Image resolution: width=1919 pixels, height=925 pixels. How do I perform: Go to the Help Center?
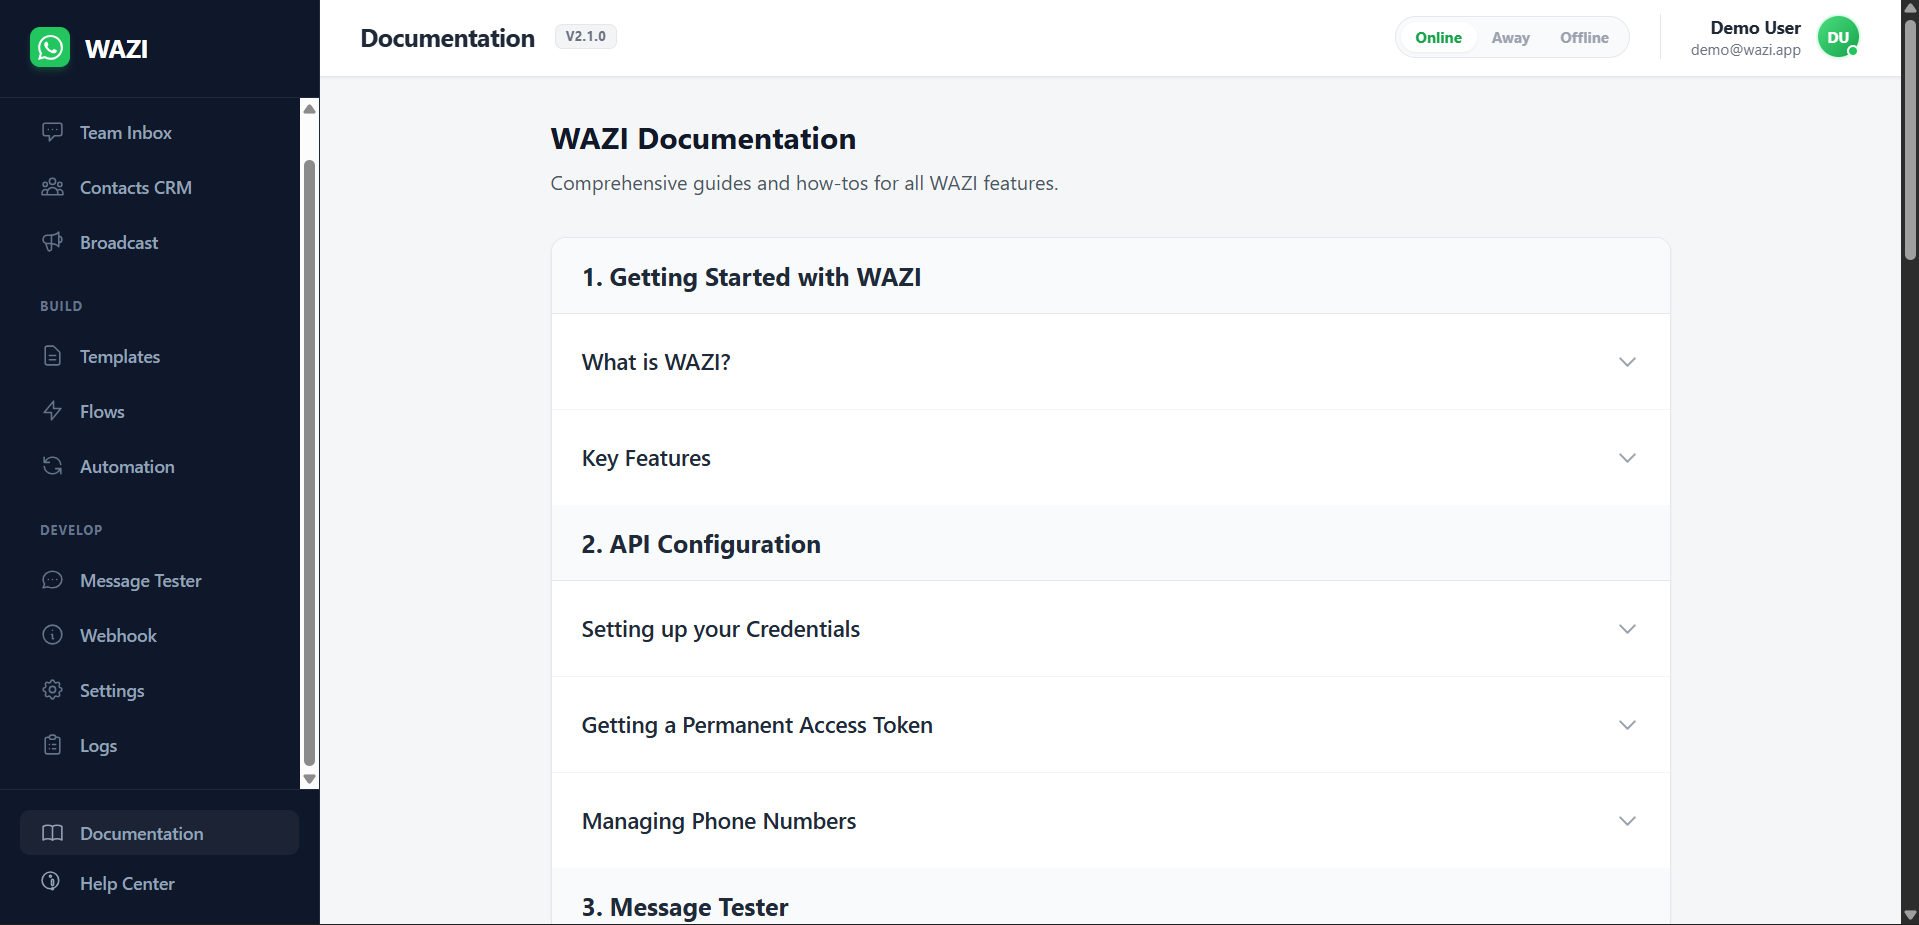coord(127,883)
